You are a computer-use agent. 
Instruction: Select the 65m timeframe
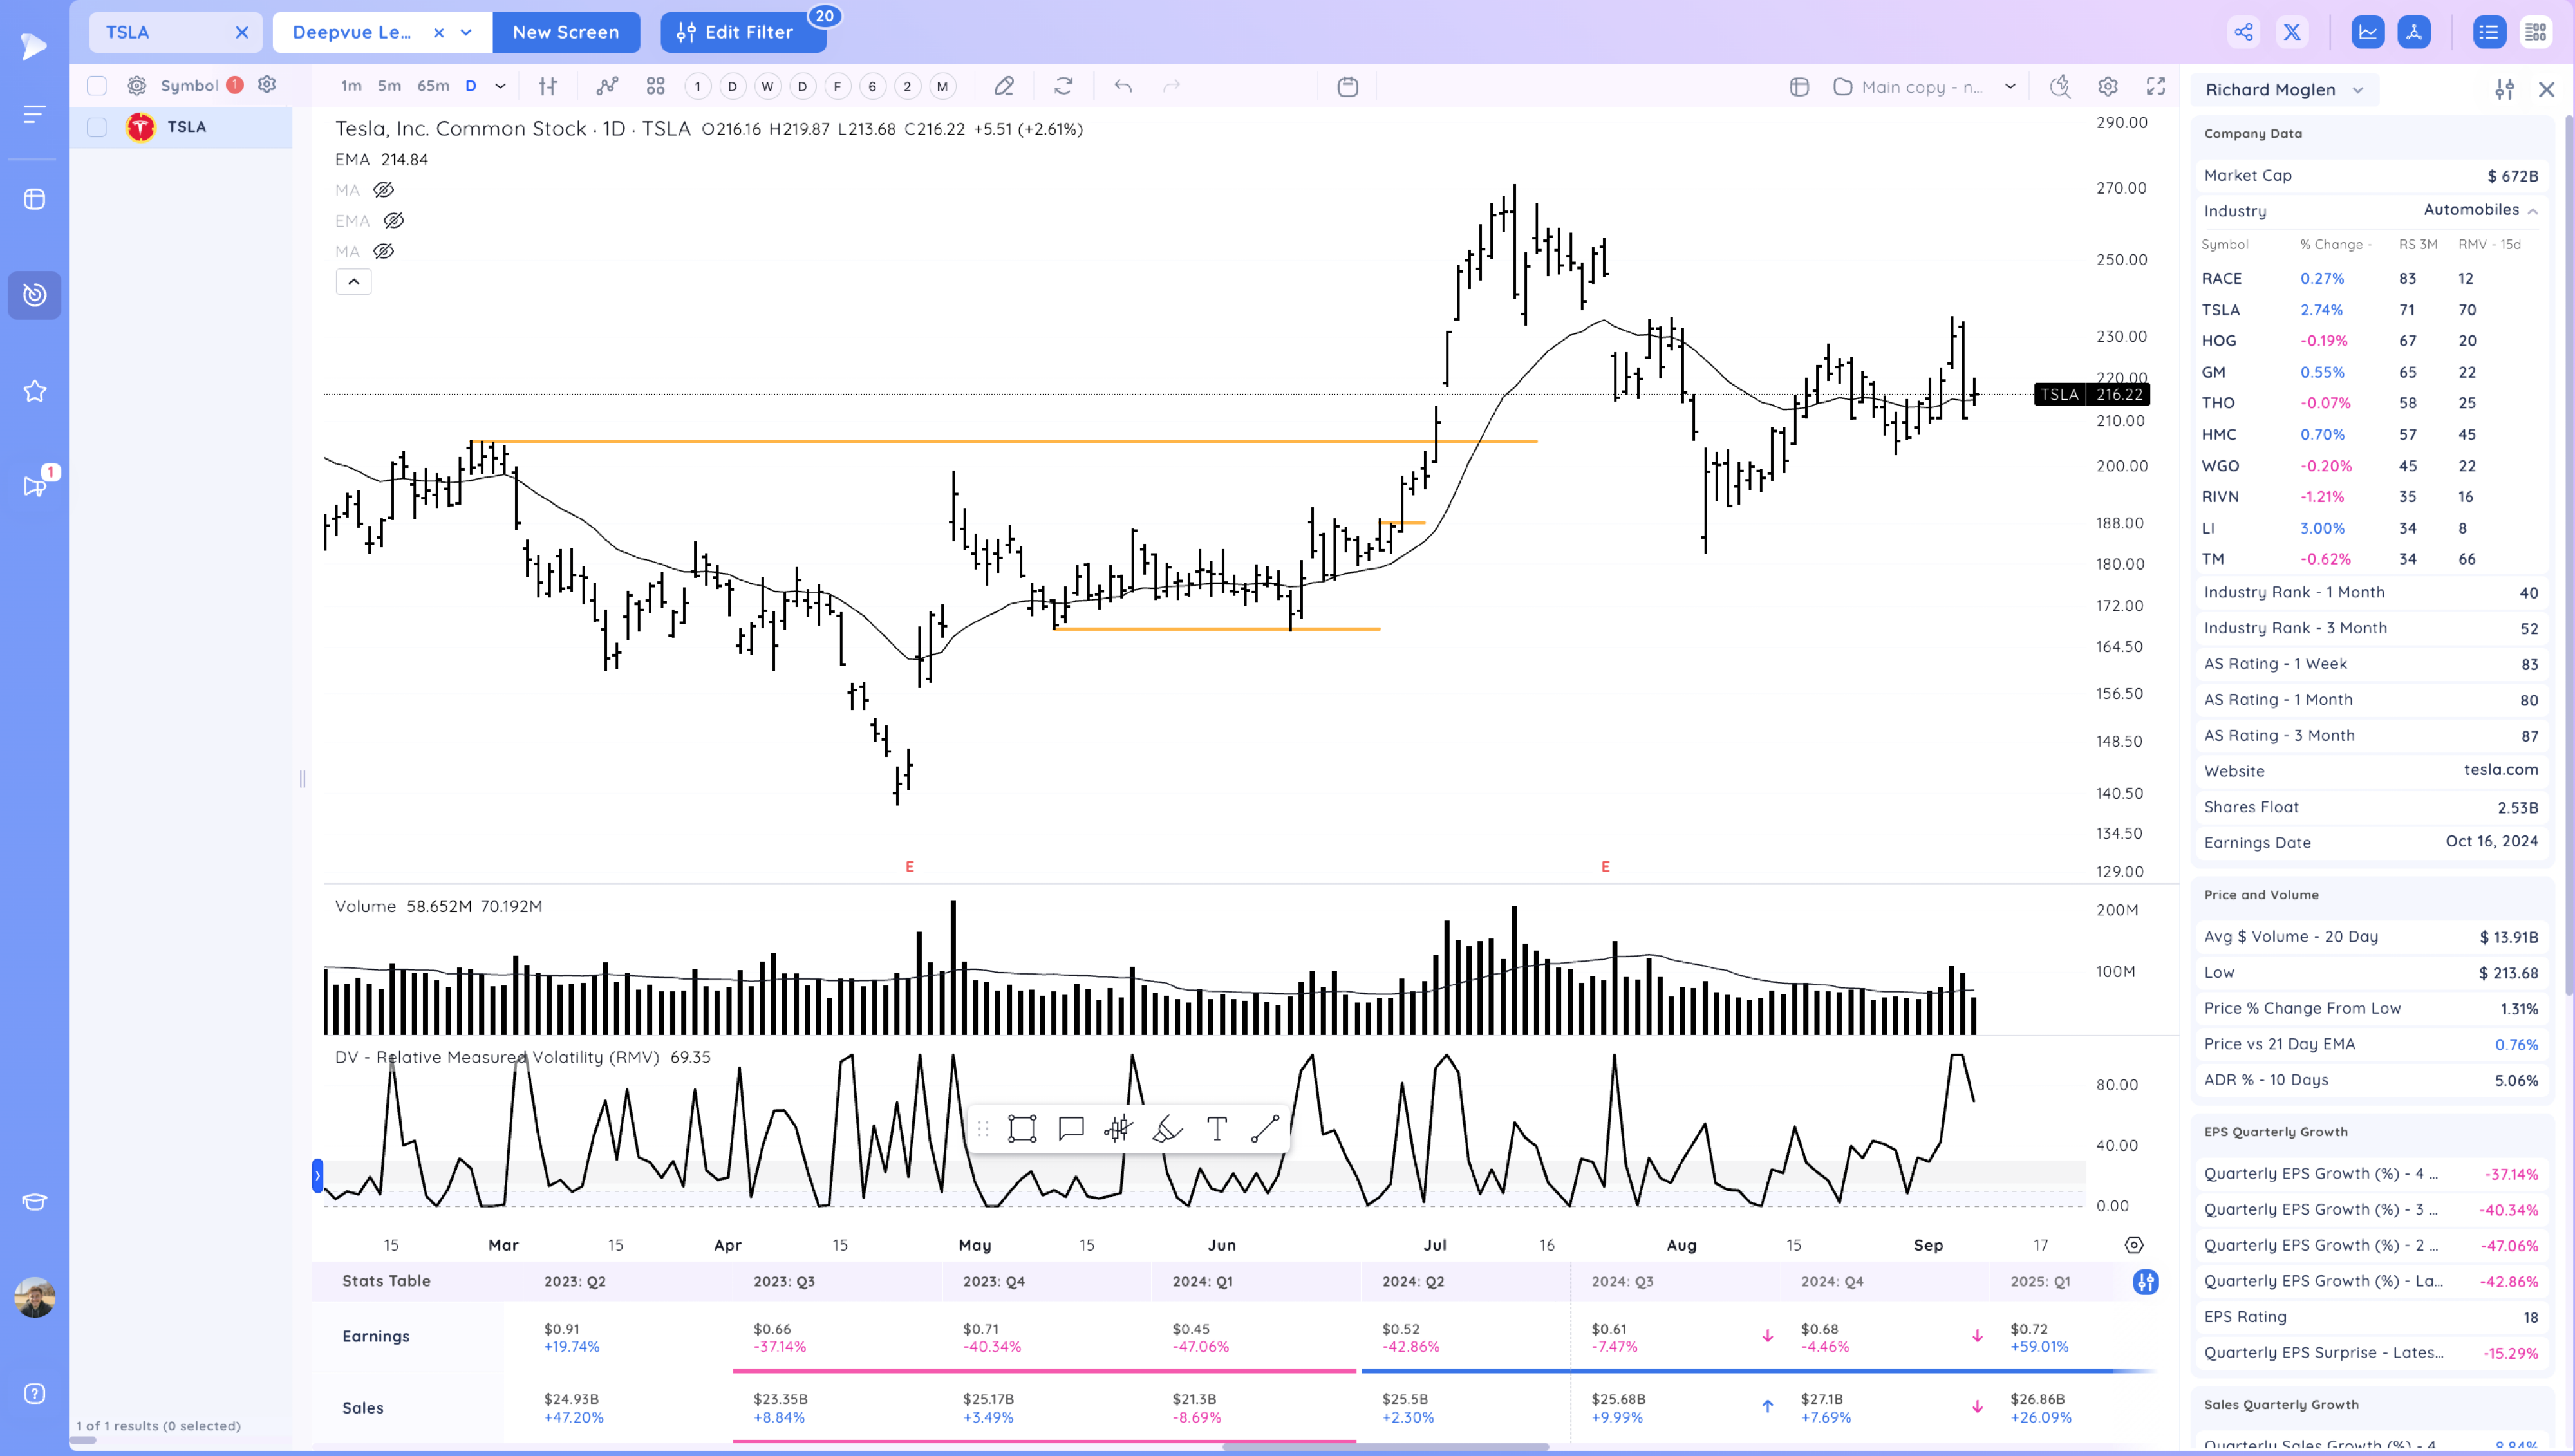pyautogui.click(x=433, y=86)
